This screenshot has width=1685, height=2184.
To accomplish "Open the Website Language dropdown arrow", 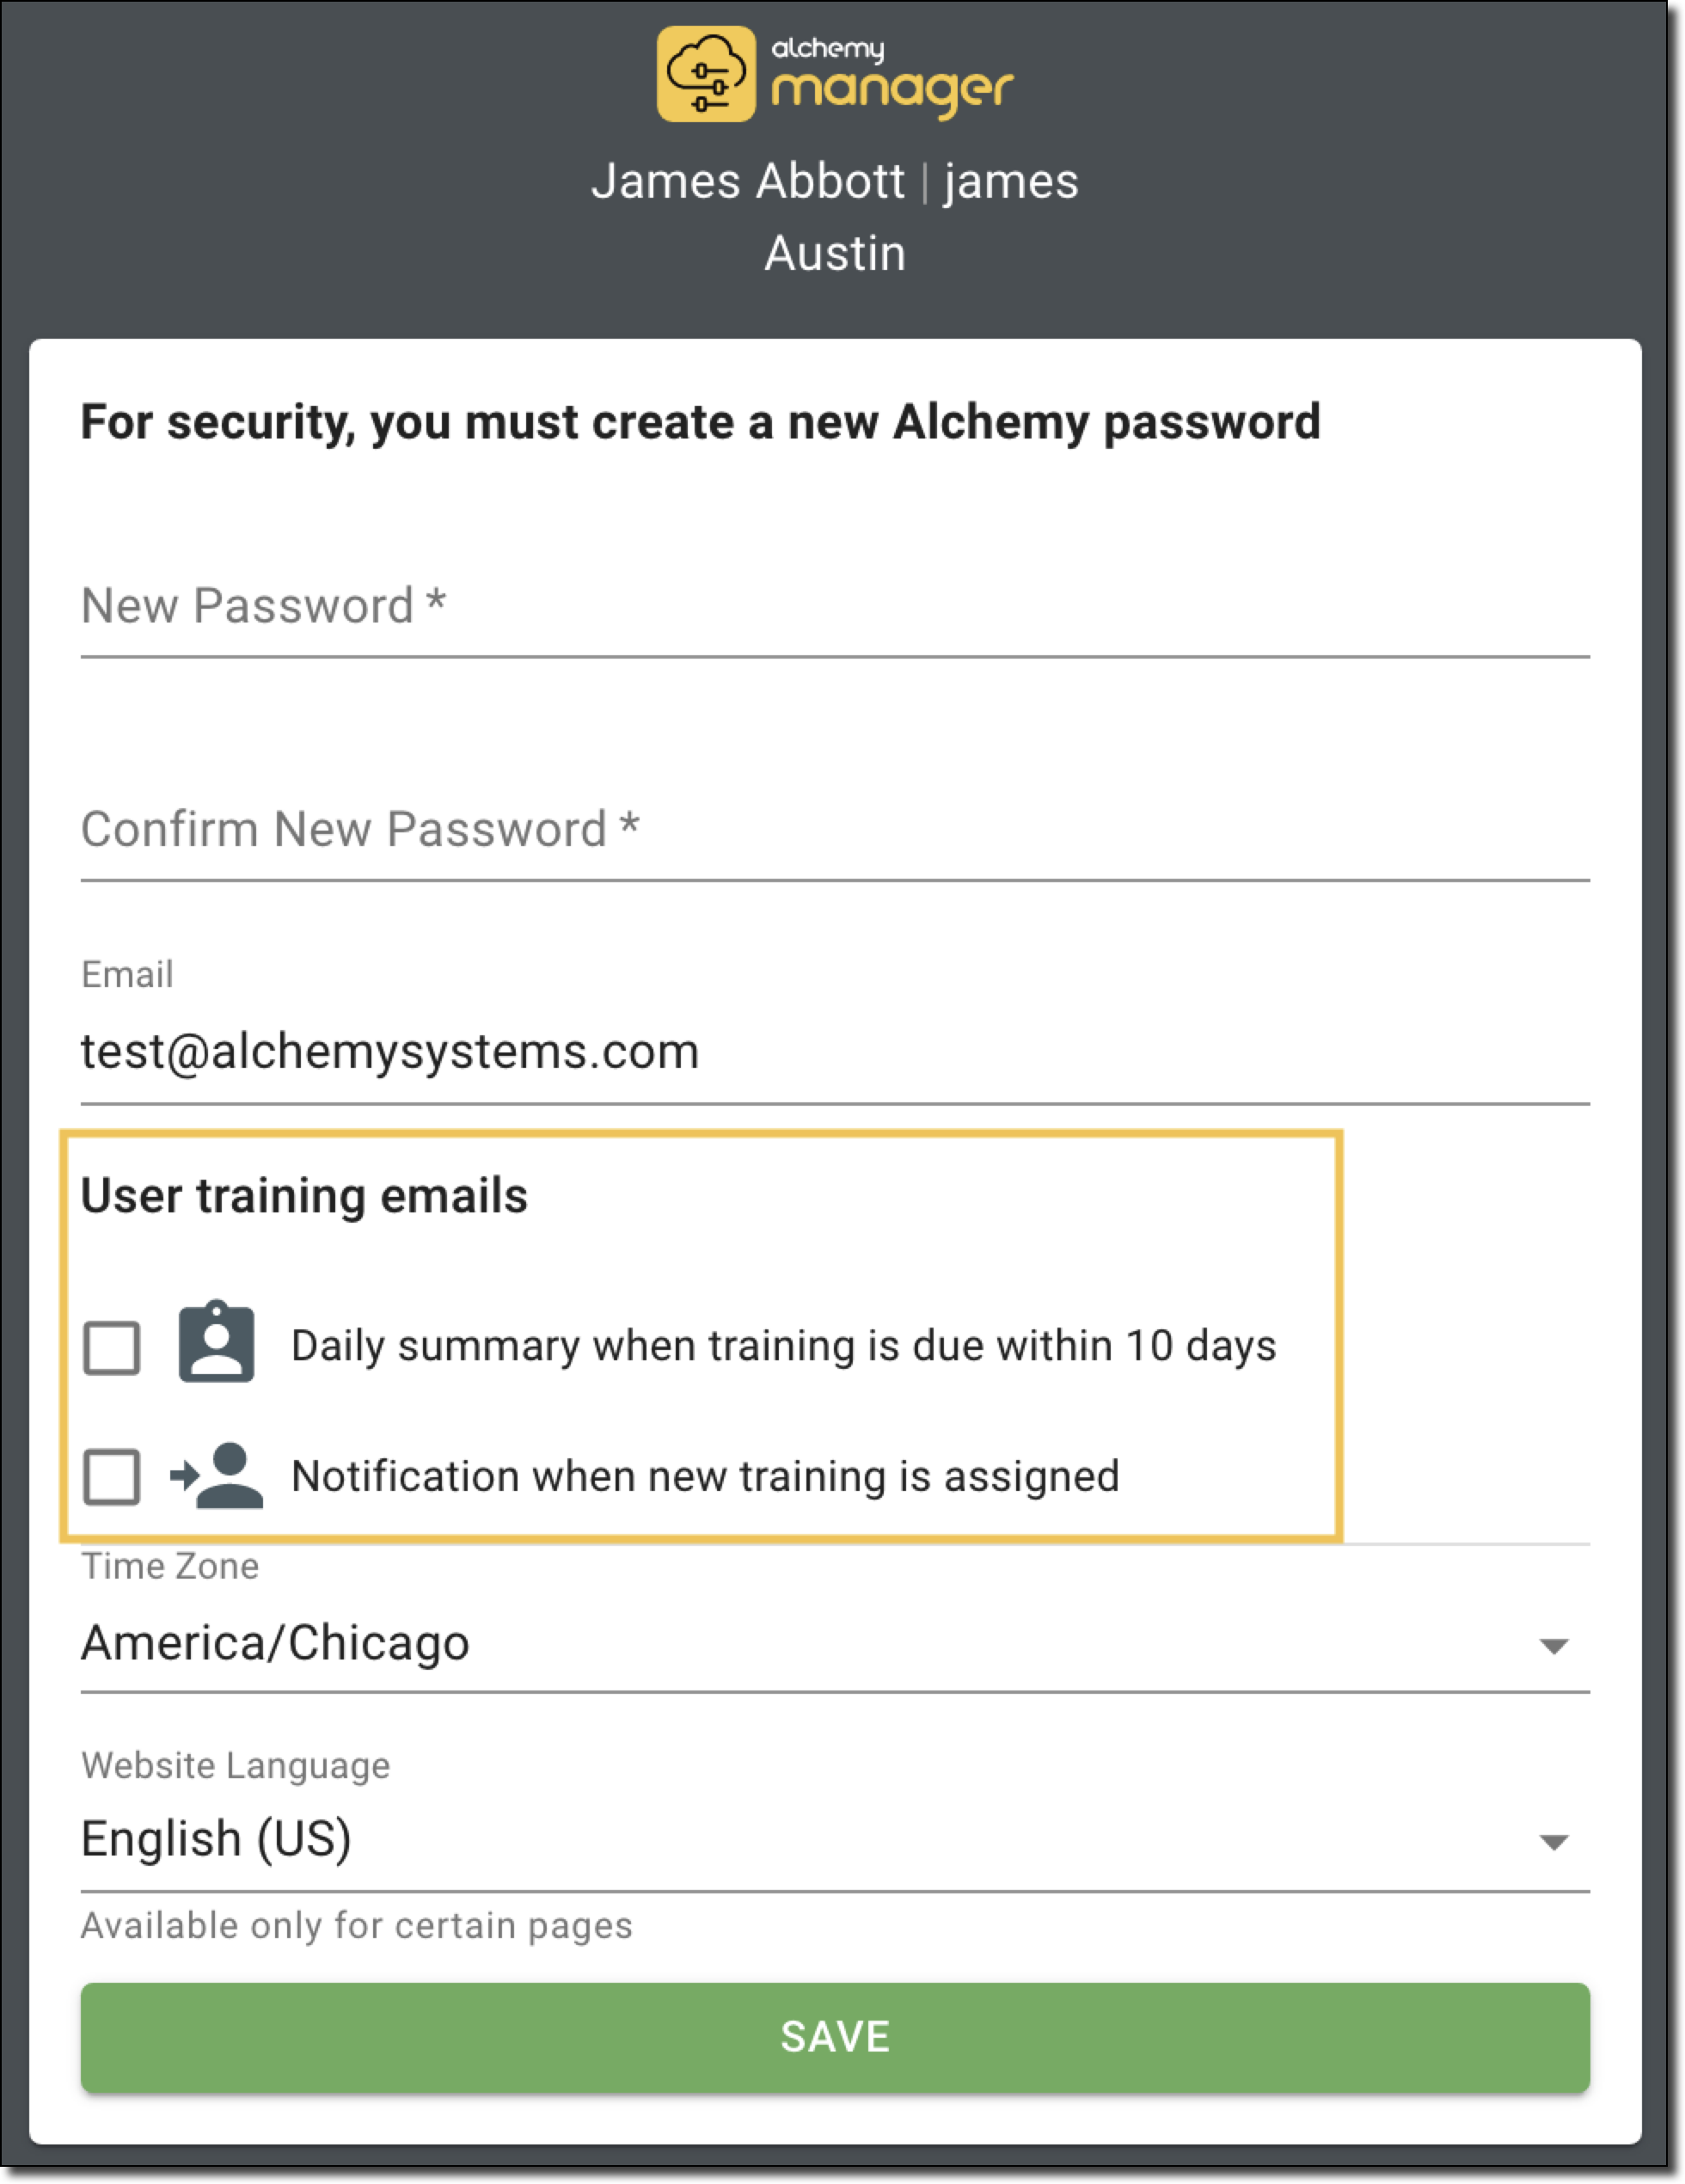I will pyautogui.click(x=1553, y=1842).
